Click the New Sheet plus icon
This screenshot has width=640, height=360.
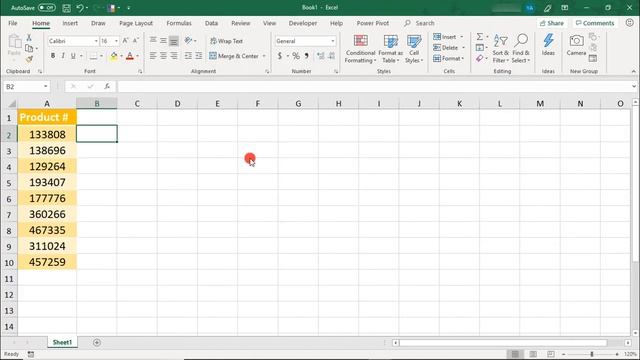pos(97,342)
